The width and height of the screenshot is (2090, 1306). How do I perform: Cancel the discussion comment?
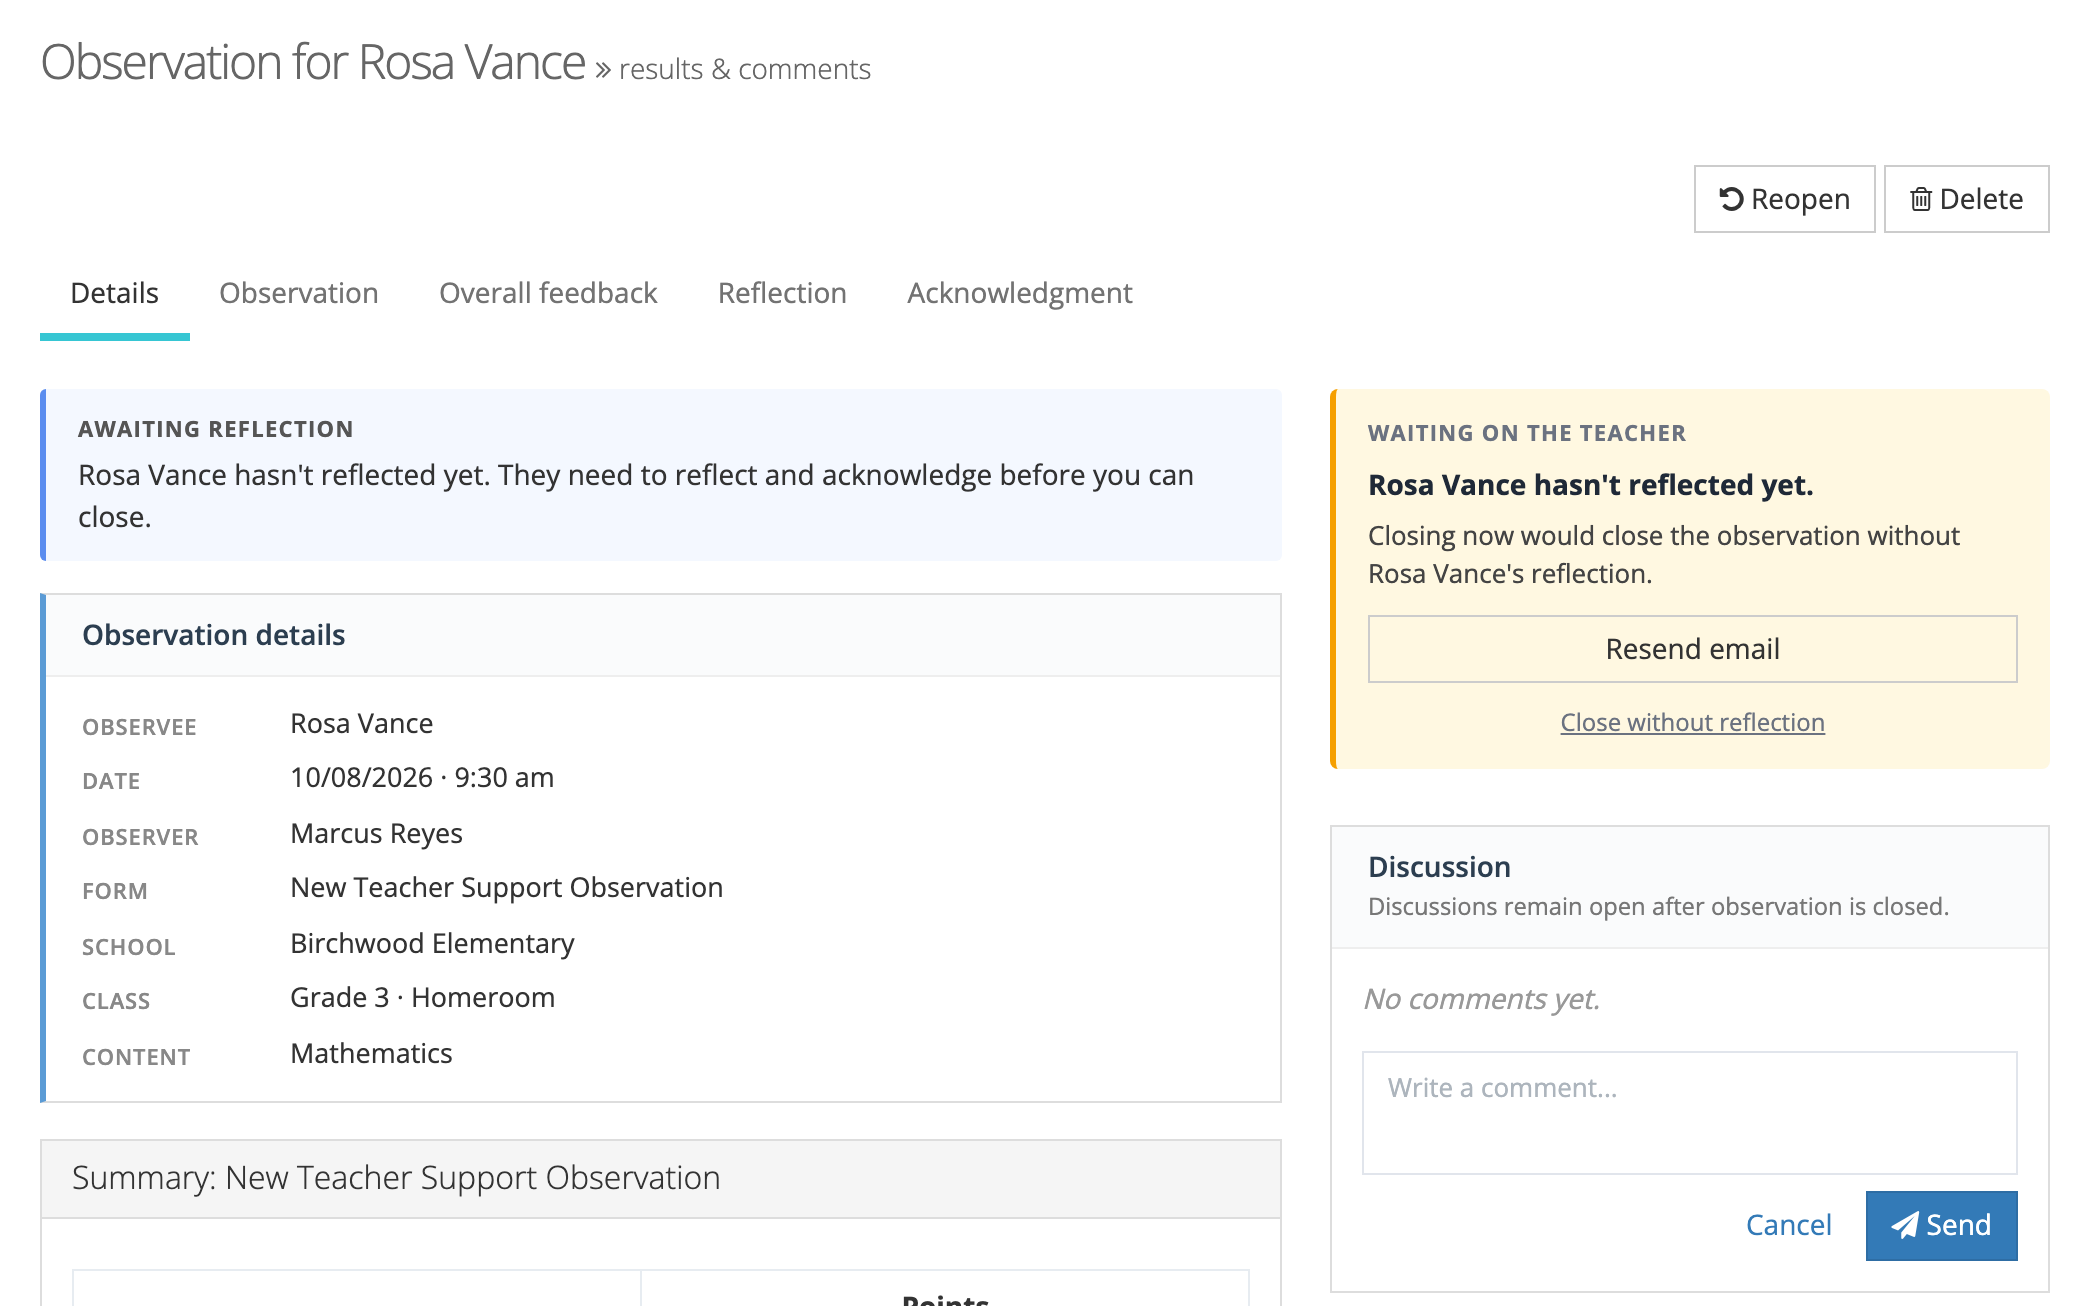(1788, 1225)
